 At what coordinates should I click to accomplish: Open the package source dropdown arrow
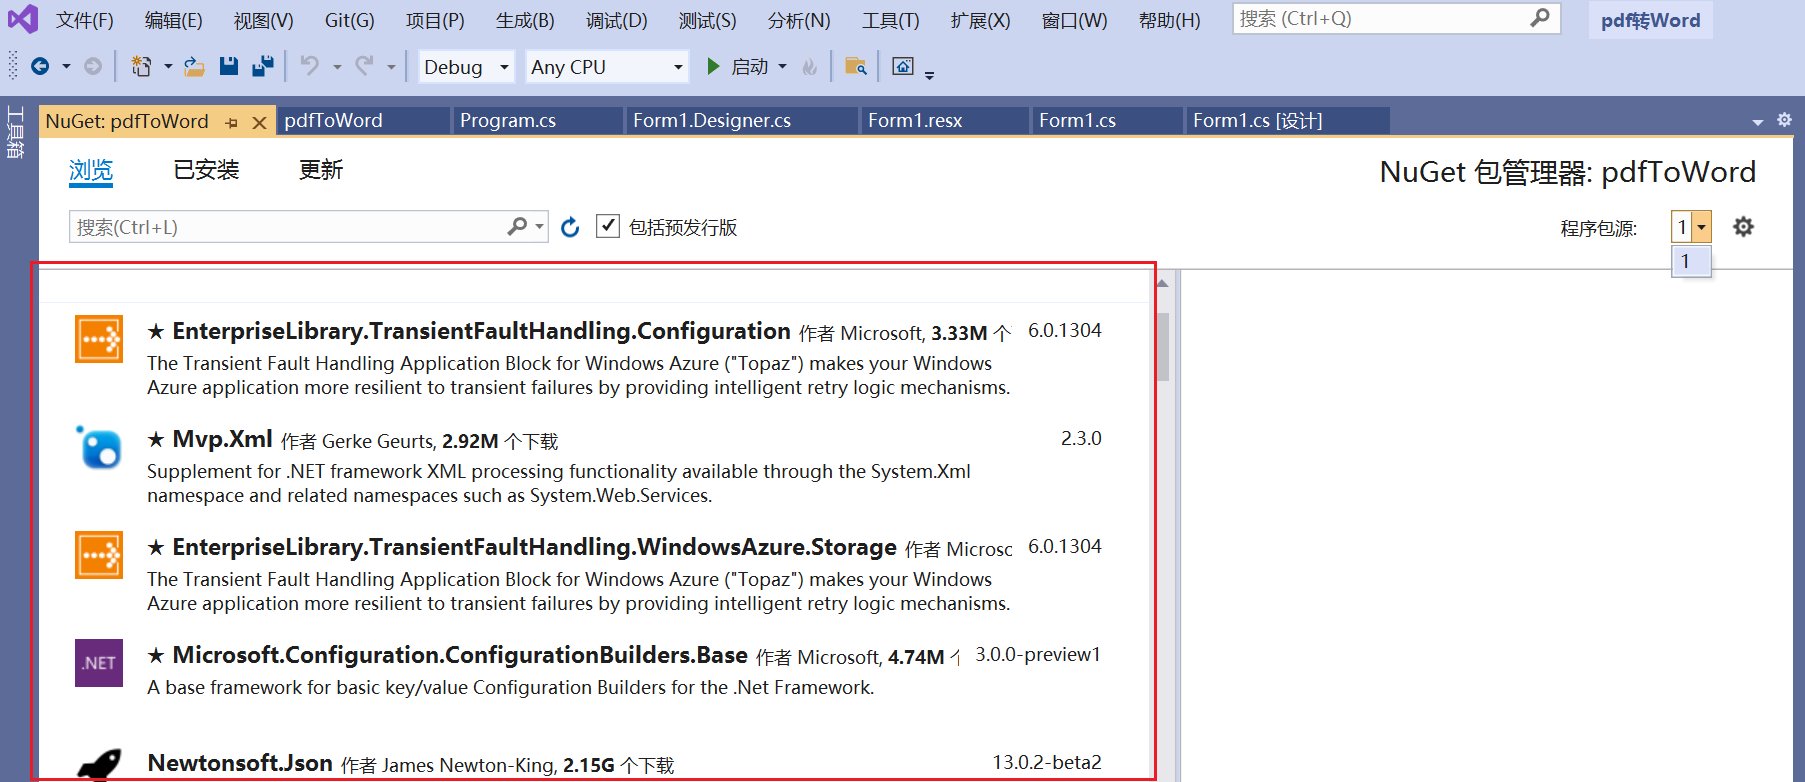tap(1701, 227)
